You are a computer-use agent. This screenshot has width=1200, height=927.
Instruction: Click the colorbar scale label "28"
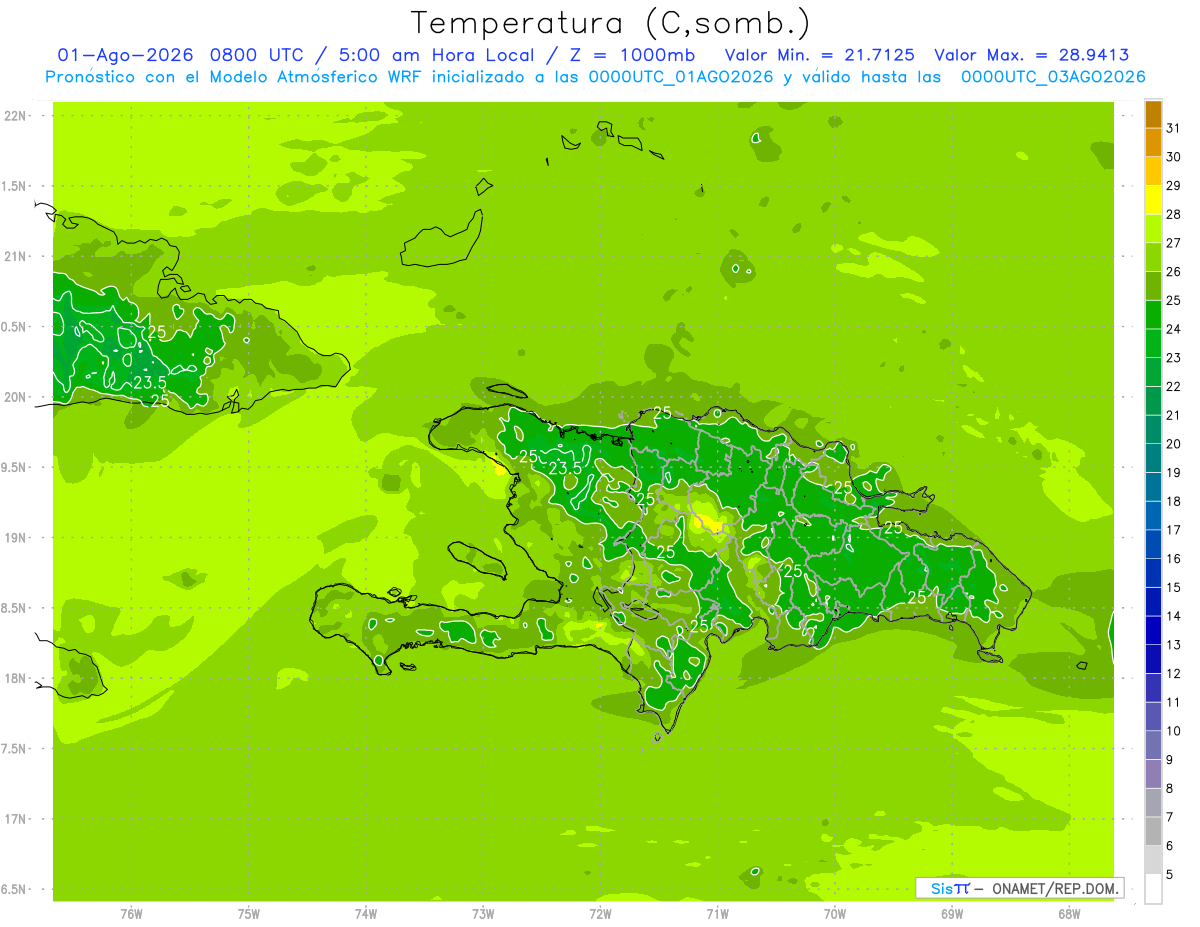point(1174,213)
